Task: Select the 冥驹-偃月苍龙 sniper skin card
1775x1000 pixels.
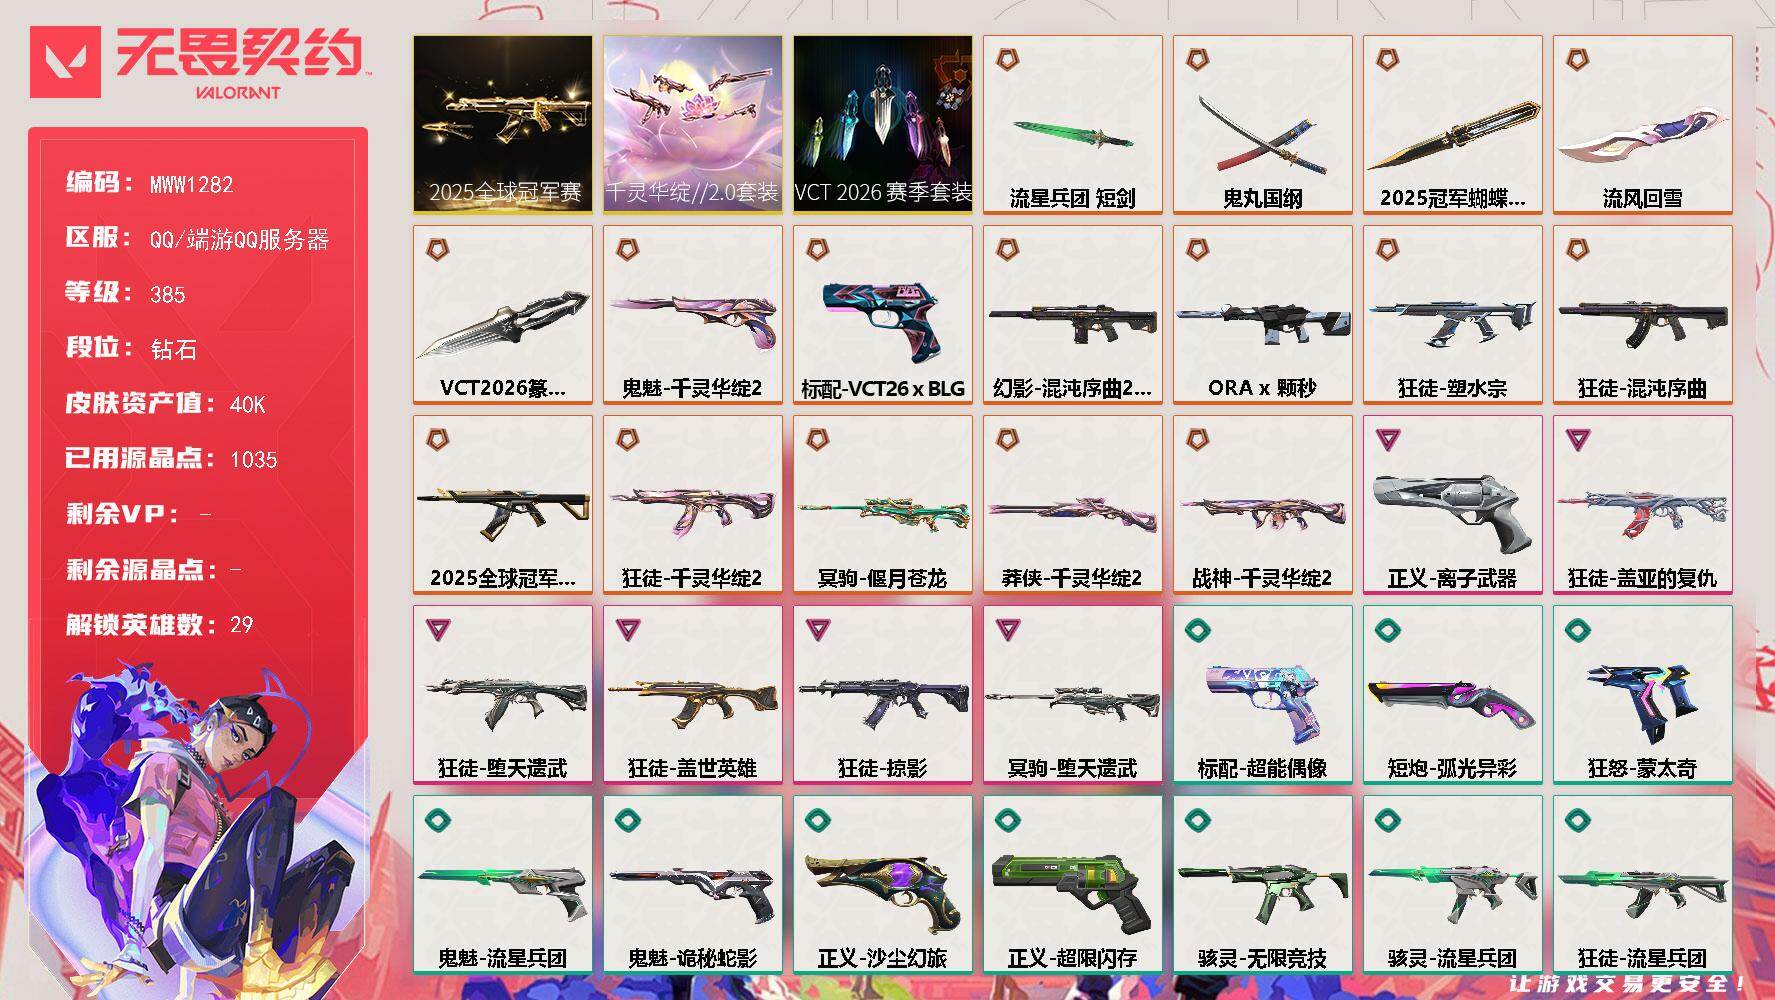Action: click(883, 505)
